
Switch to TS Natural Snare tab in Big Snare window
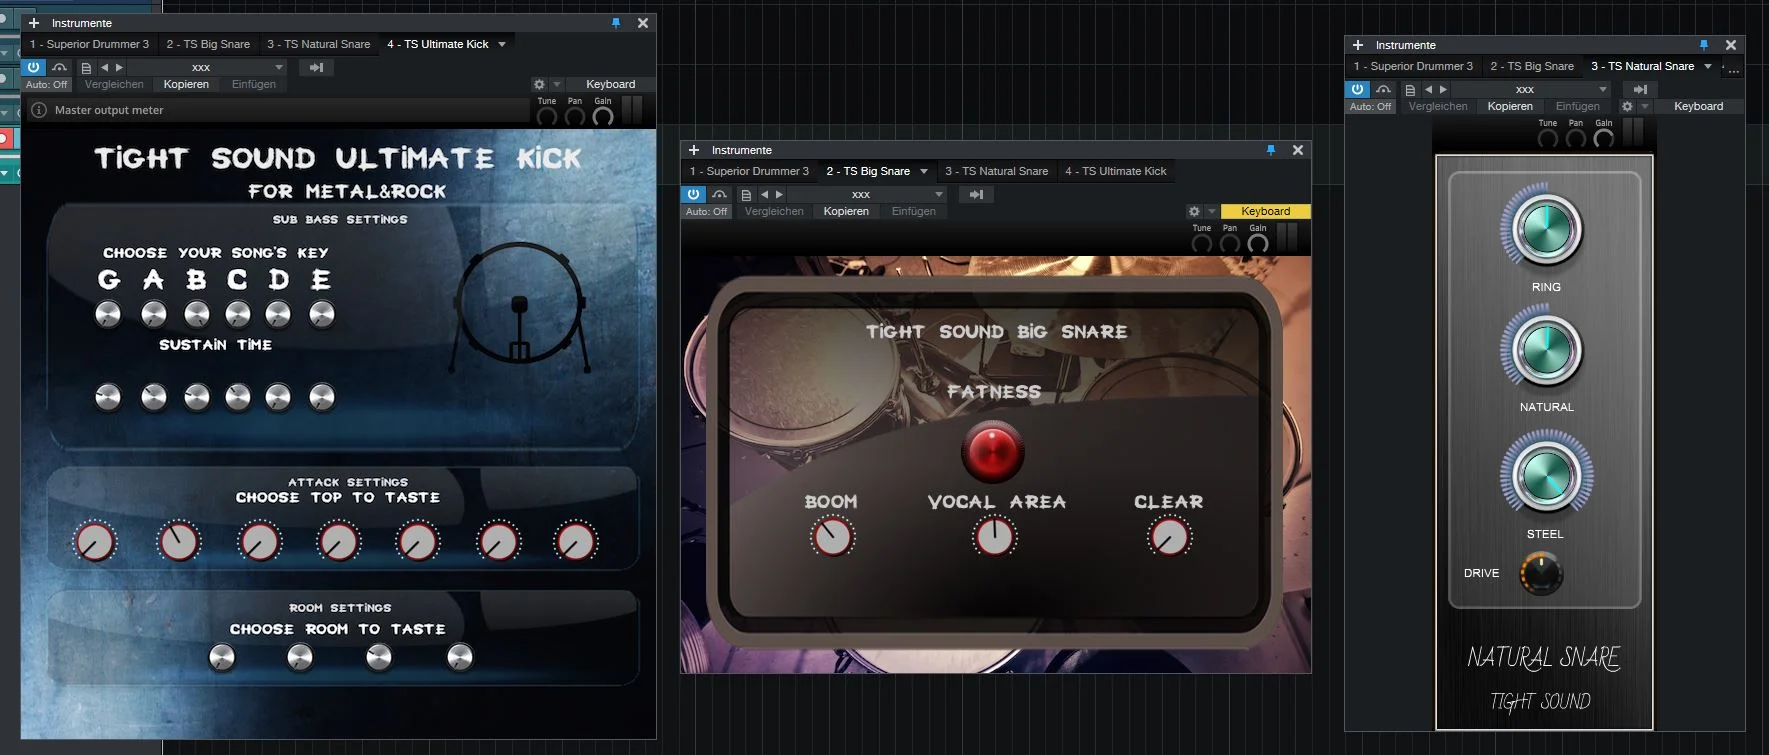(997, 172)
